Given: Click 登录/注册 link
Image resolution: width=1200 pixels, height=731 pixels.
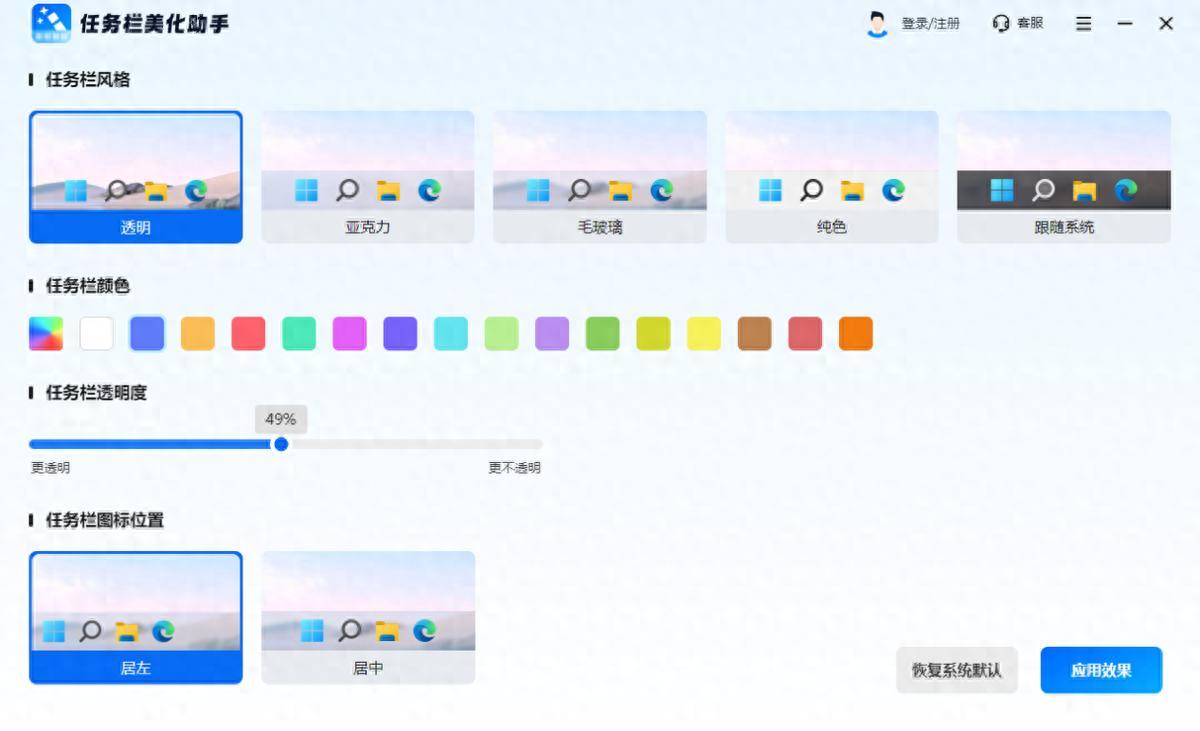Looking at the screenshot, I should coord(930,24).
